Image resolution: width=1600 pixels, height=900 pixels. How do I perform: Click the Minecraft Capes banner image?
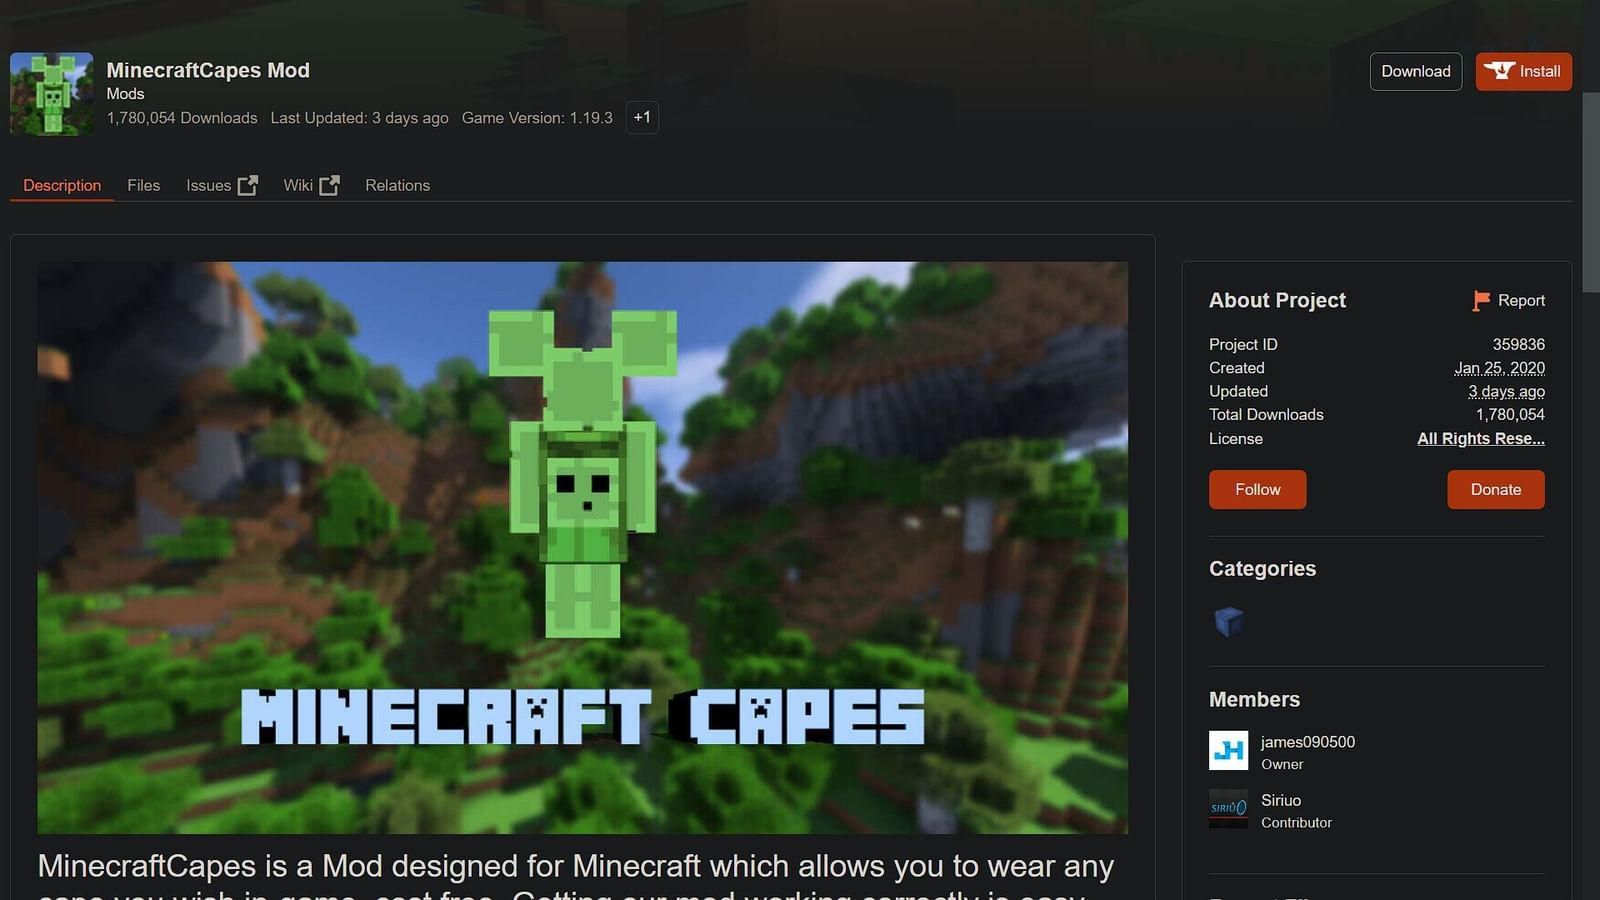[582, 548]
